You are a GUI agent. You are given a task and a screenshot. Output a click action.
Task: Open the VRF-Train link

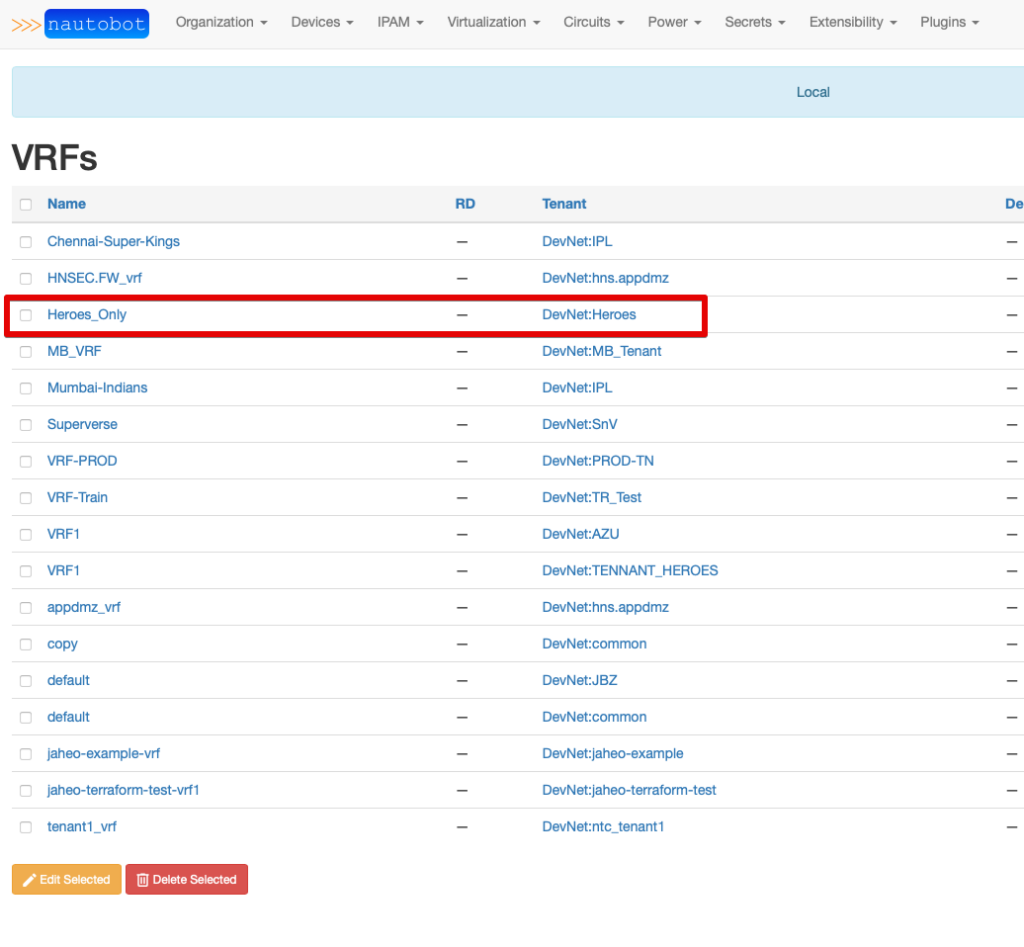(x=78, y=497)
